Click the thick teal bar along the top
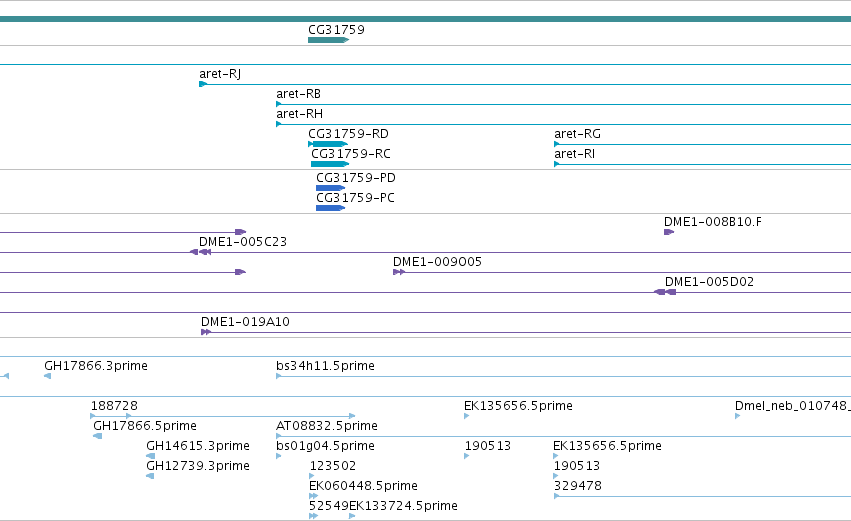The image size is (851, 521). tap(426, 19)
